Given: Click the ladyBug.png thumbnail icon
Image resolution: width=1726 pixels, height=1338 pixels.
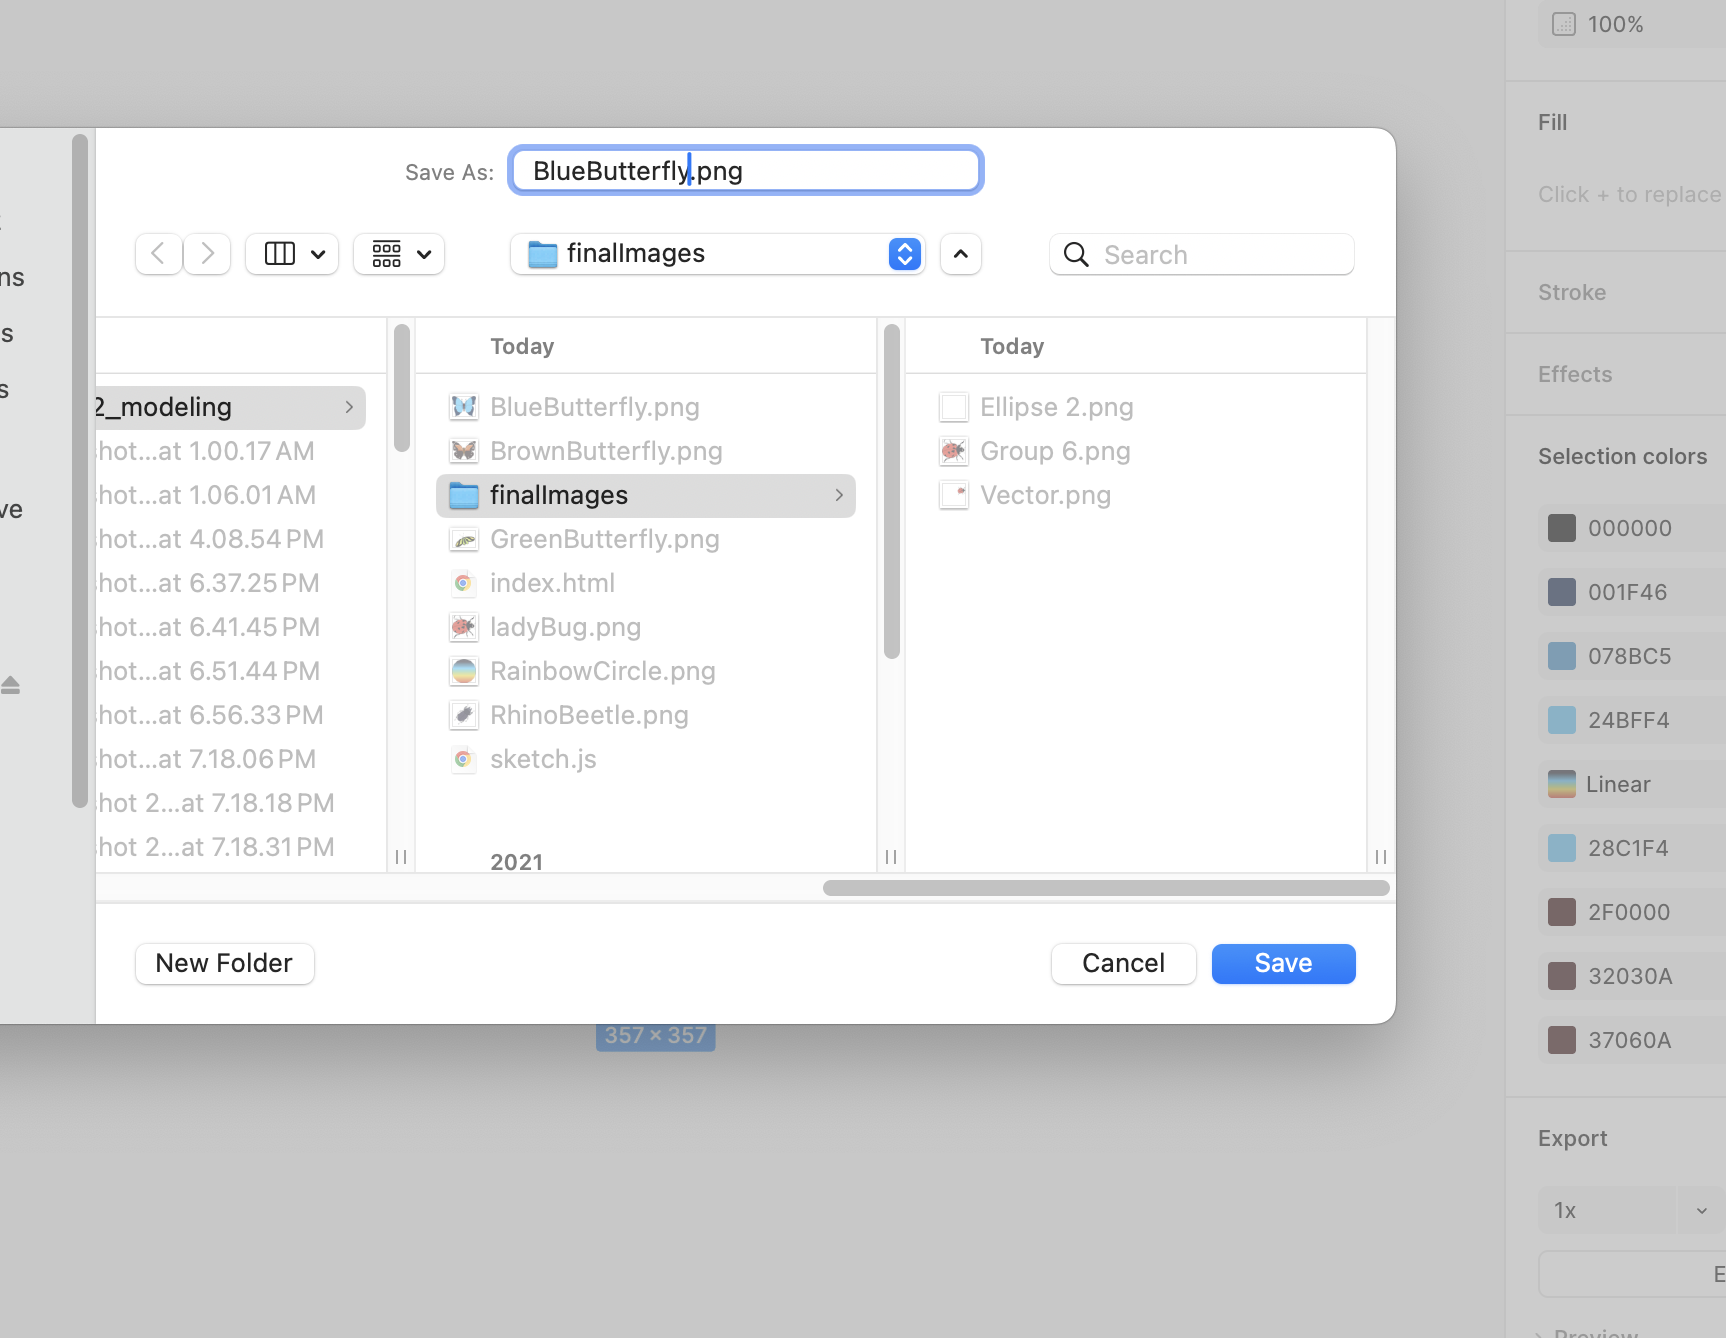Looking at the screenshot, I should point(464,627).
